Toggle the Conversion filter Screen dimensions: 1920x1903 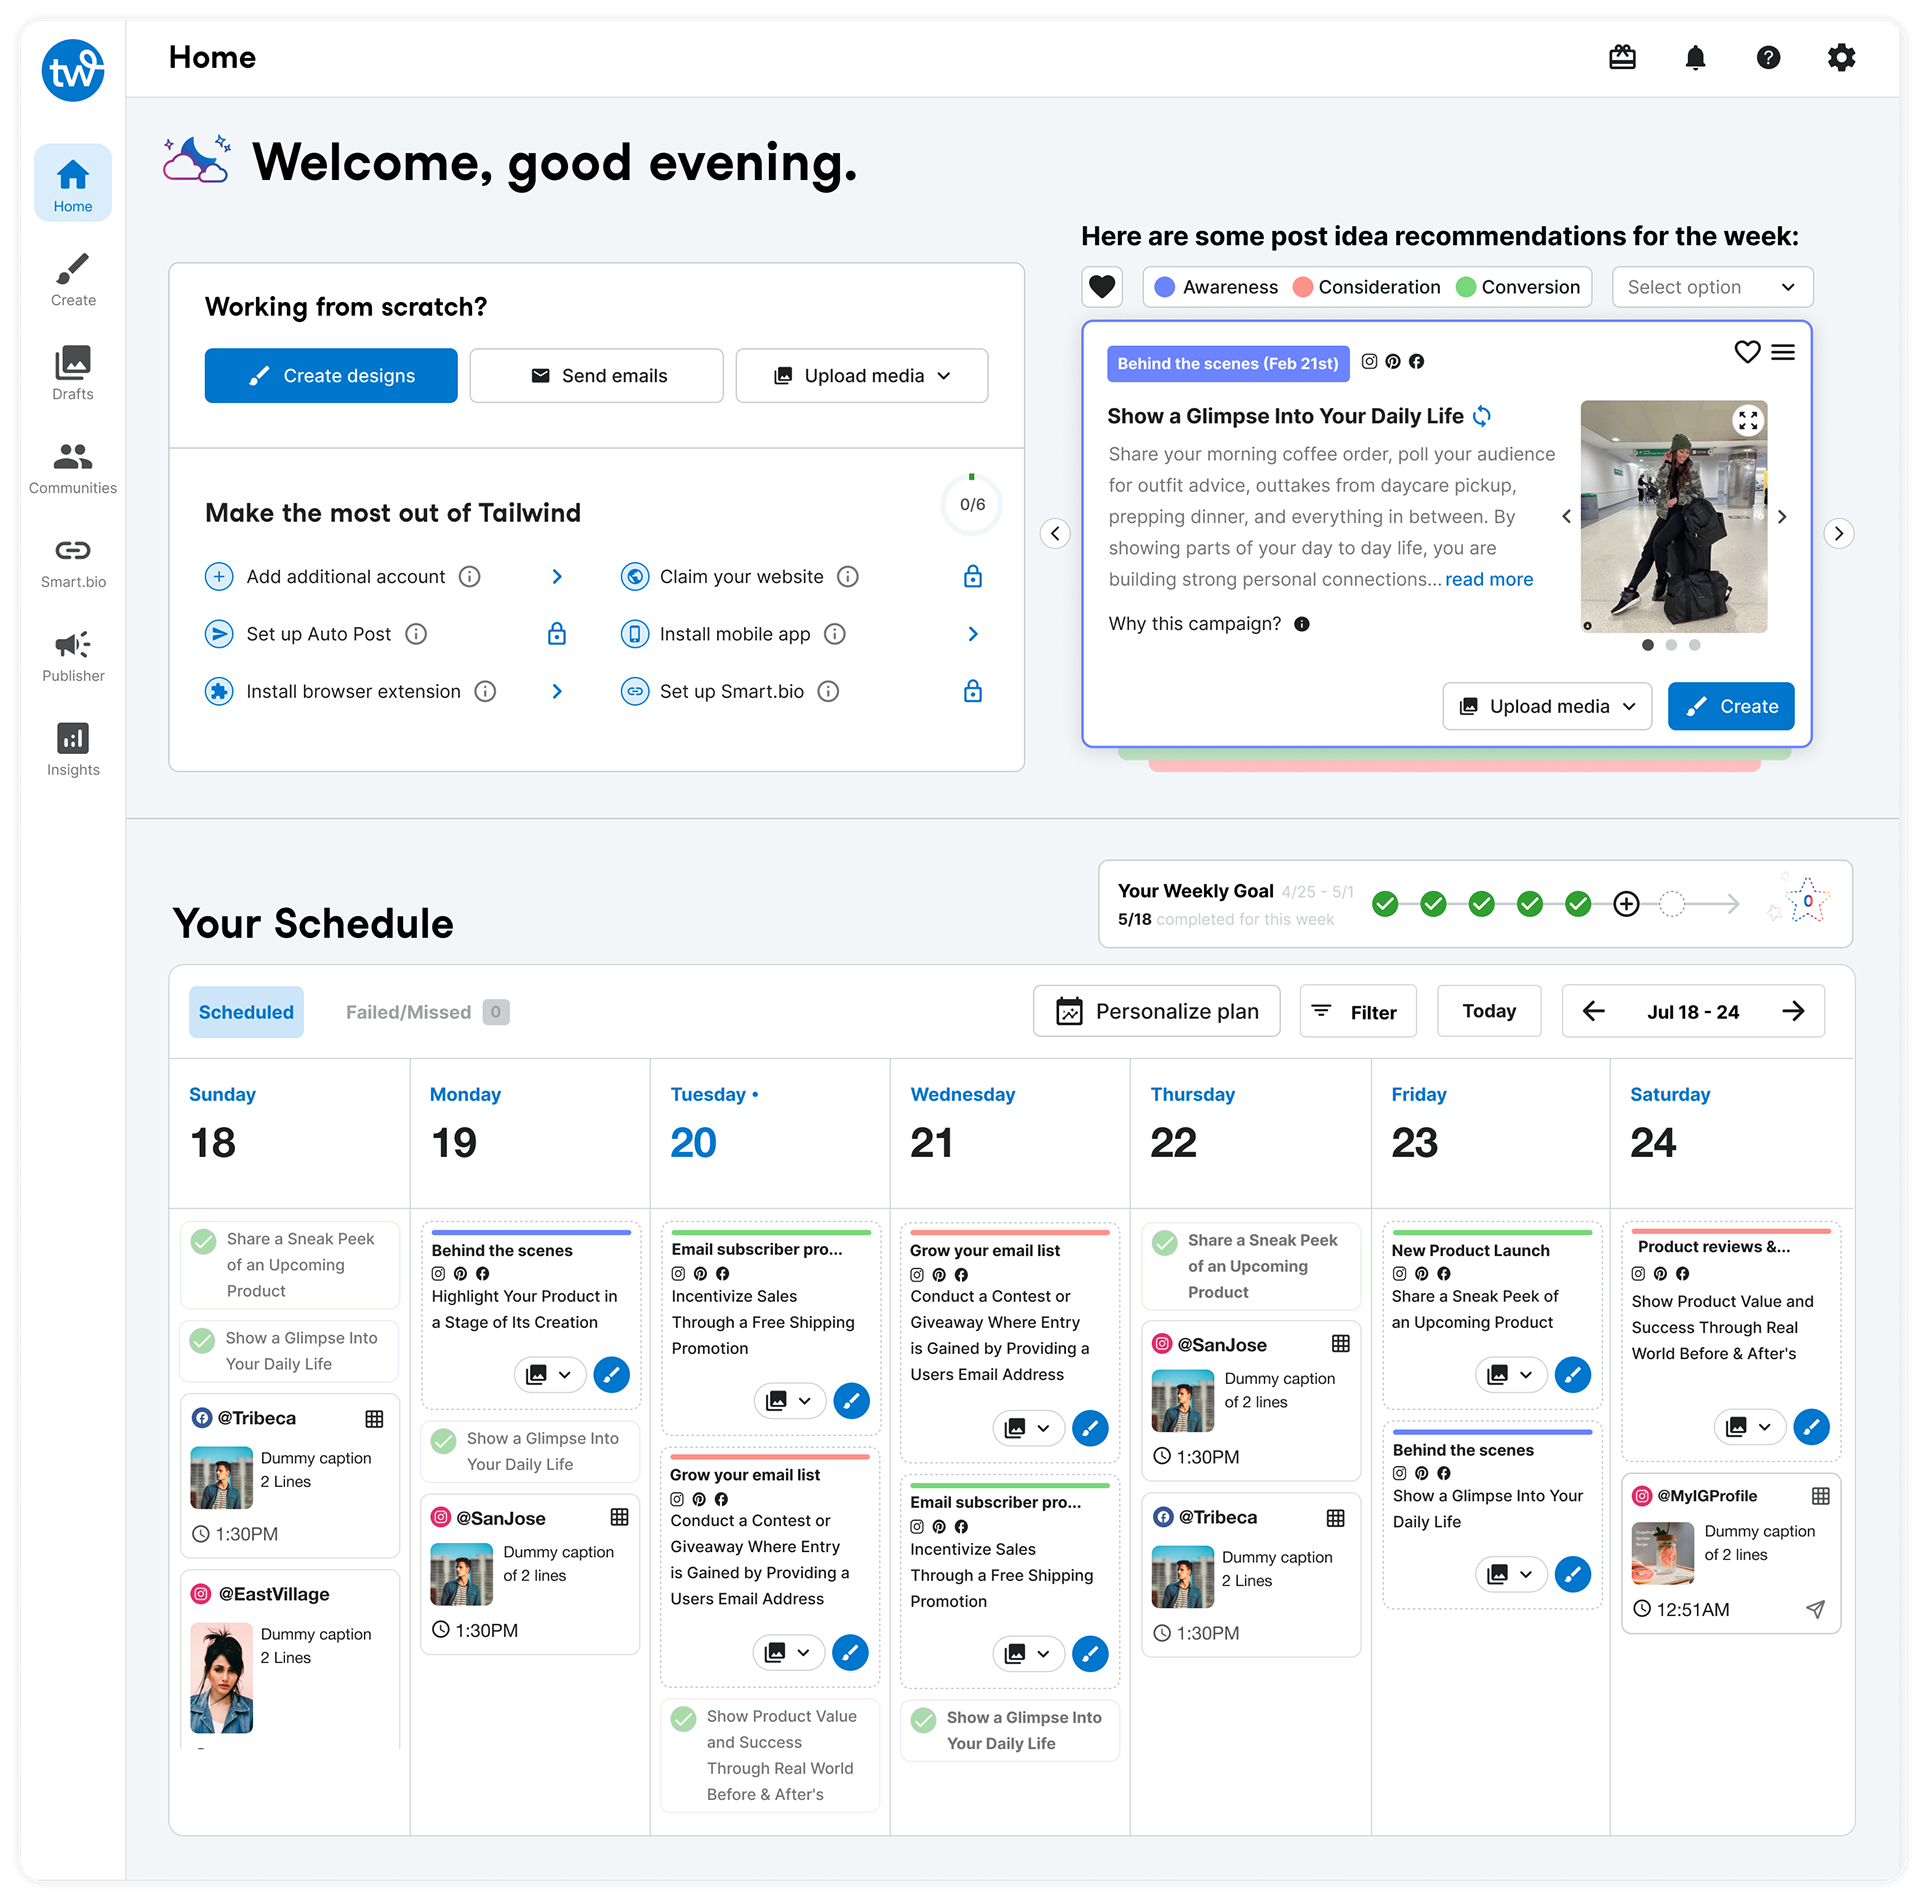tap(1517, 287)
